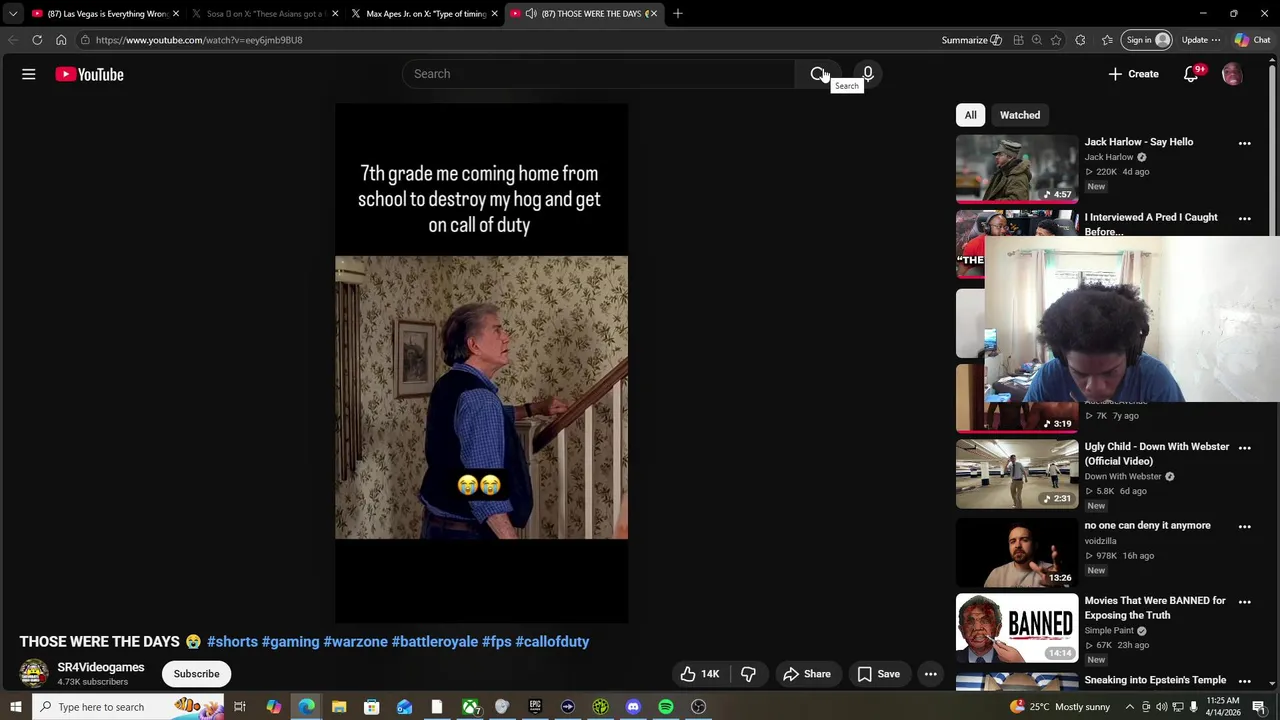Open Spotify from the taskbar
The image size is (1280, 720).
pos(666,707)
